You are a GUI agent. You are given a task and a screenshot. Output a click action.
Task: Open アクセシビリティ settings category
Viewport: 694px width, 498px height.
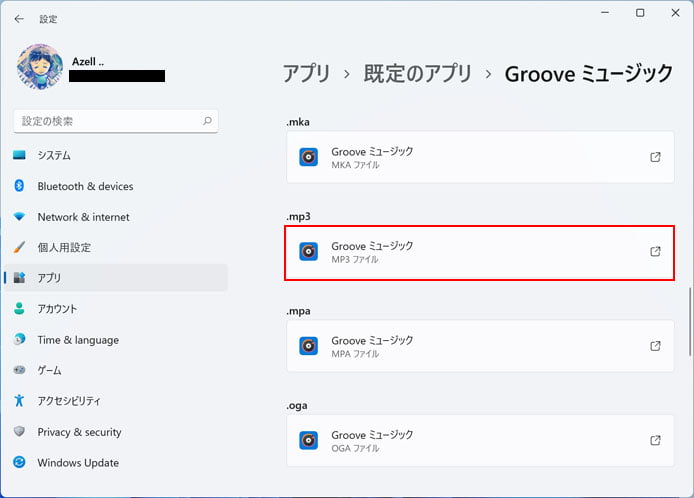(x=116, y=401)
